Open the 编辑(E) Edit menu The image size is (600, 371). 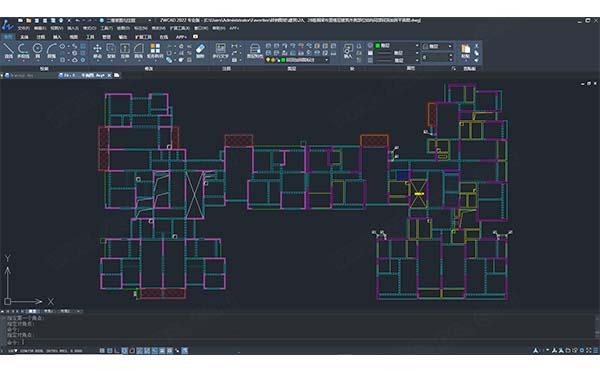40,28
